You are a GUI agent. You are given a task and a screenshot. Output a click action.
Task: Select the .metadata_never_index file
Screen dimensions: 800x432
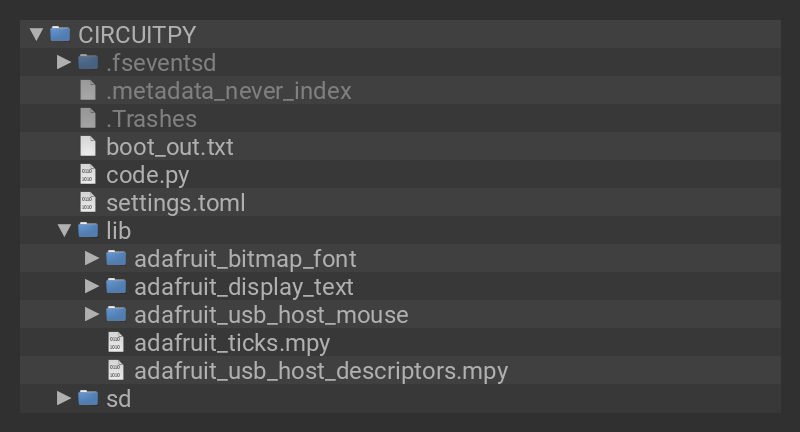tap(228, 91)
